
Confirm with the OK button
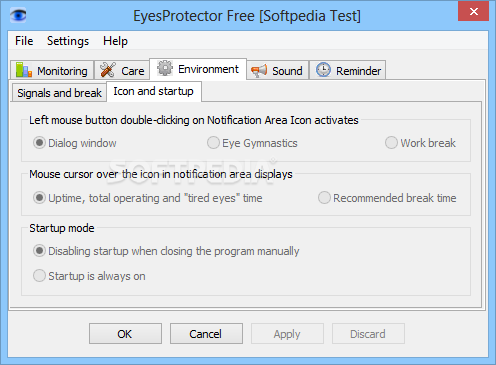[125, 333]
